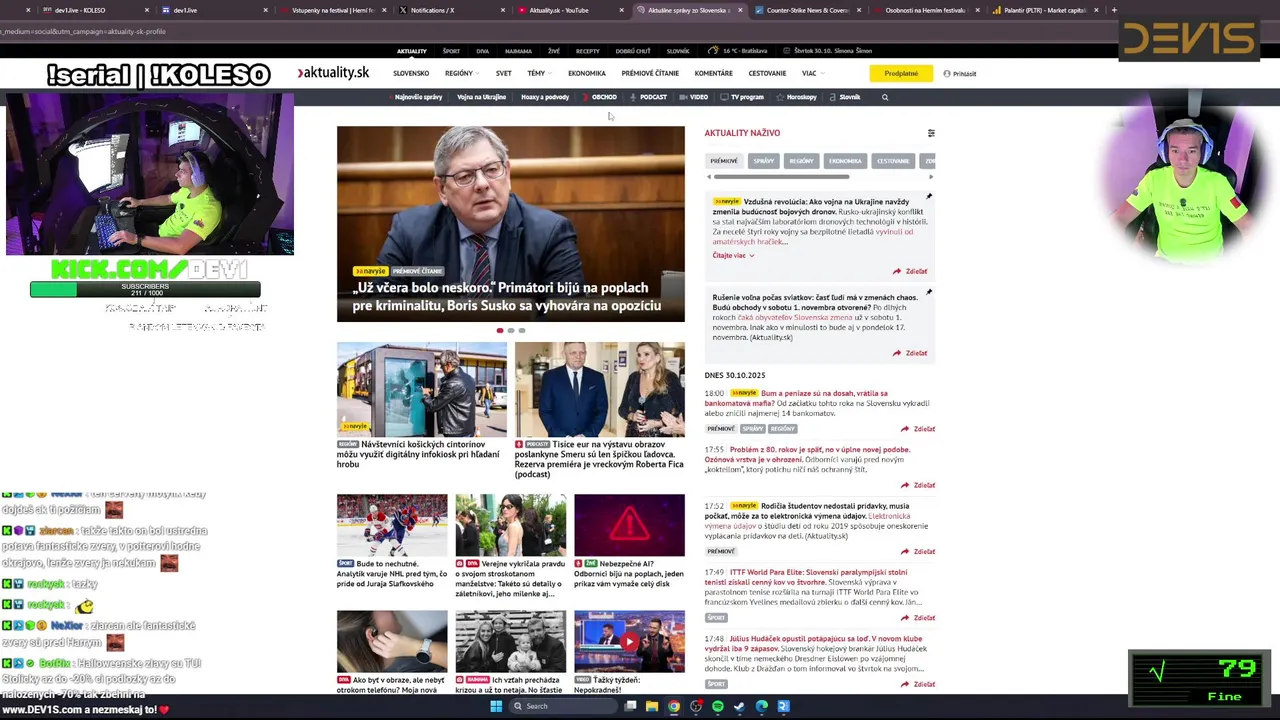Select the third carousel dot on hero image
Screen dimensions: 1280x720
coord(521,330)
